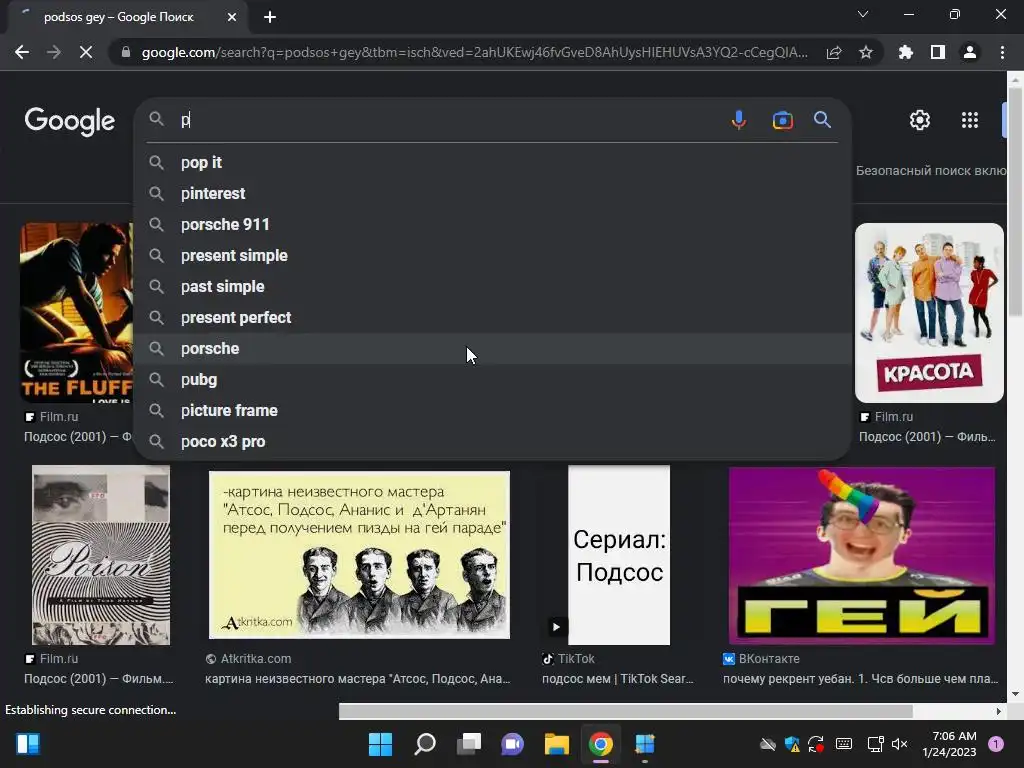The image size is (1024, 768).
Task: Click the Chrome taskbar icon
Action: [601, 744]
